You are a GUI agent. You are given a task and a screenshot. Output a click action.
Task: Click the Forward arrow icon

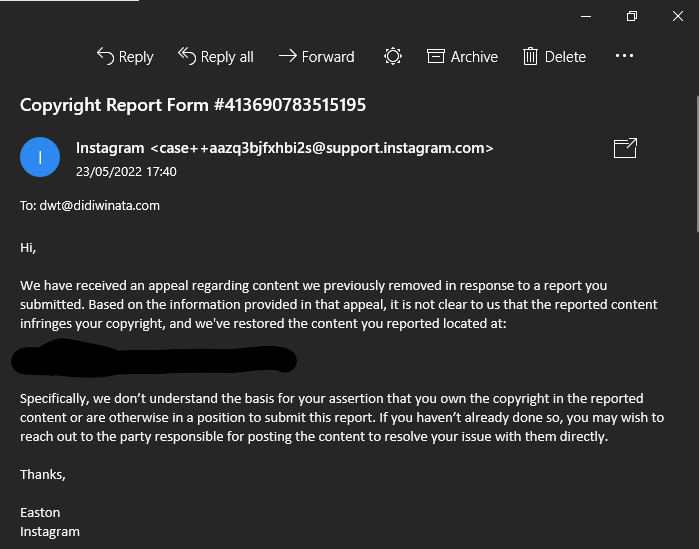288,56
